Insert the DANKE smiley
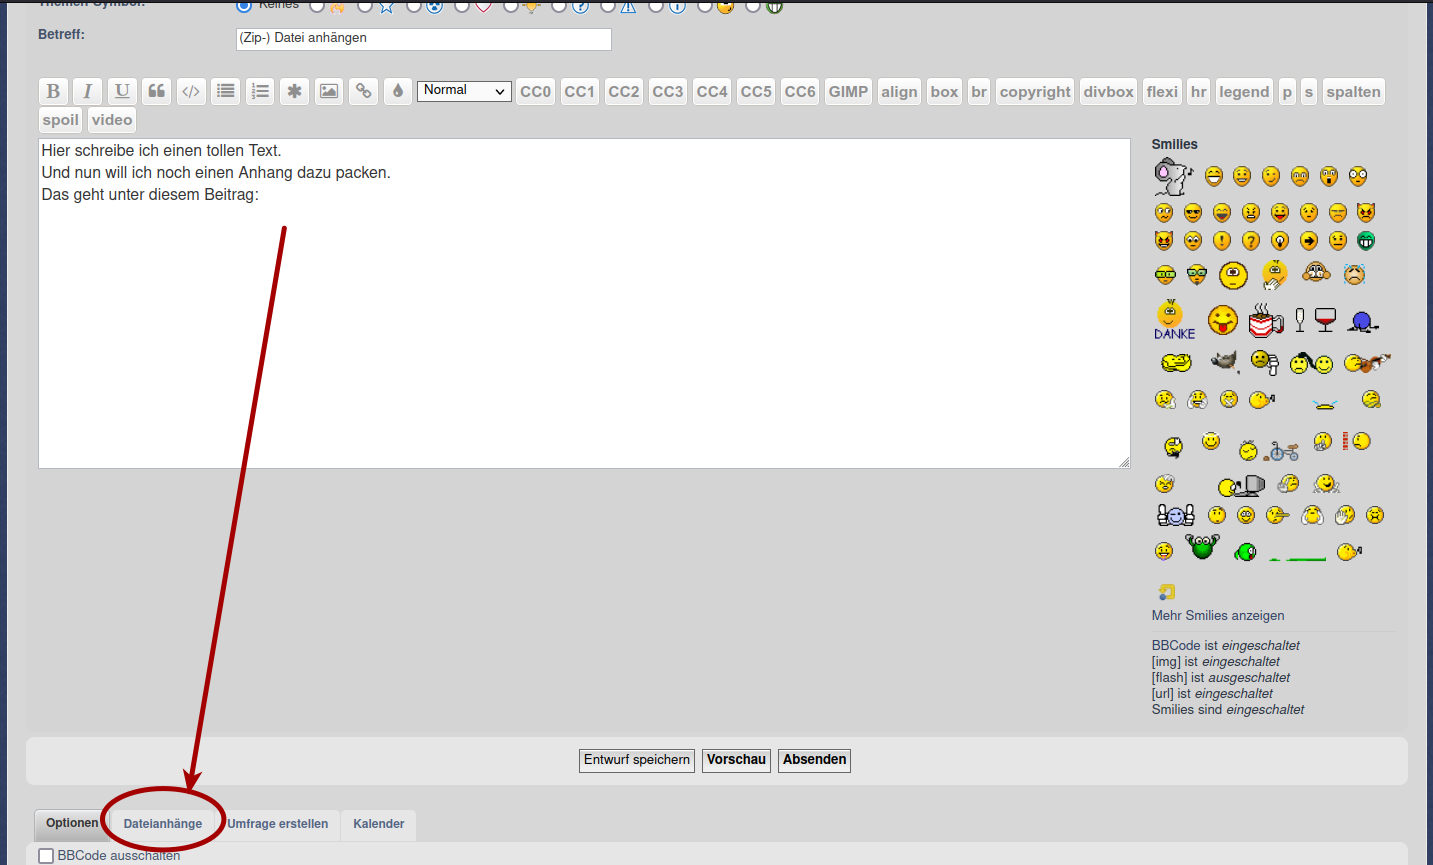This screenshot has height=865, width=1433. [x=1174, y=321]
